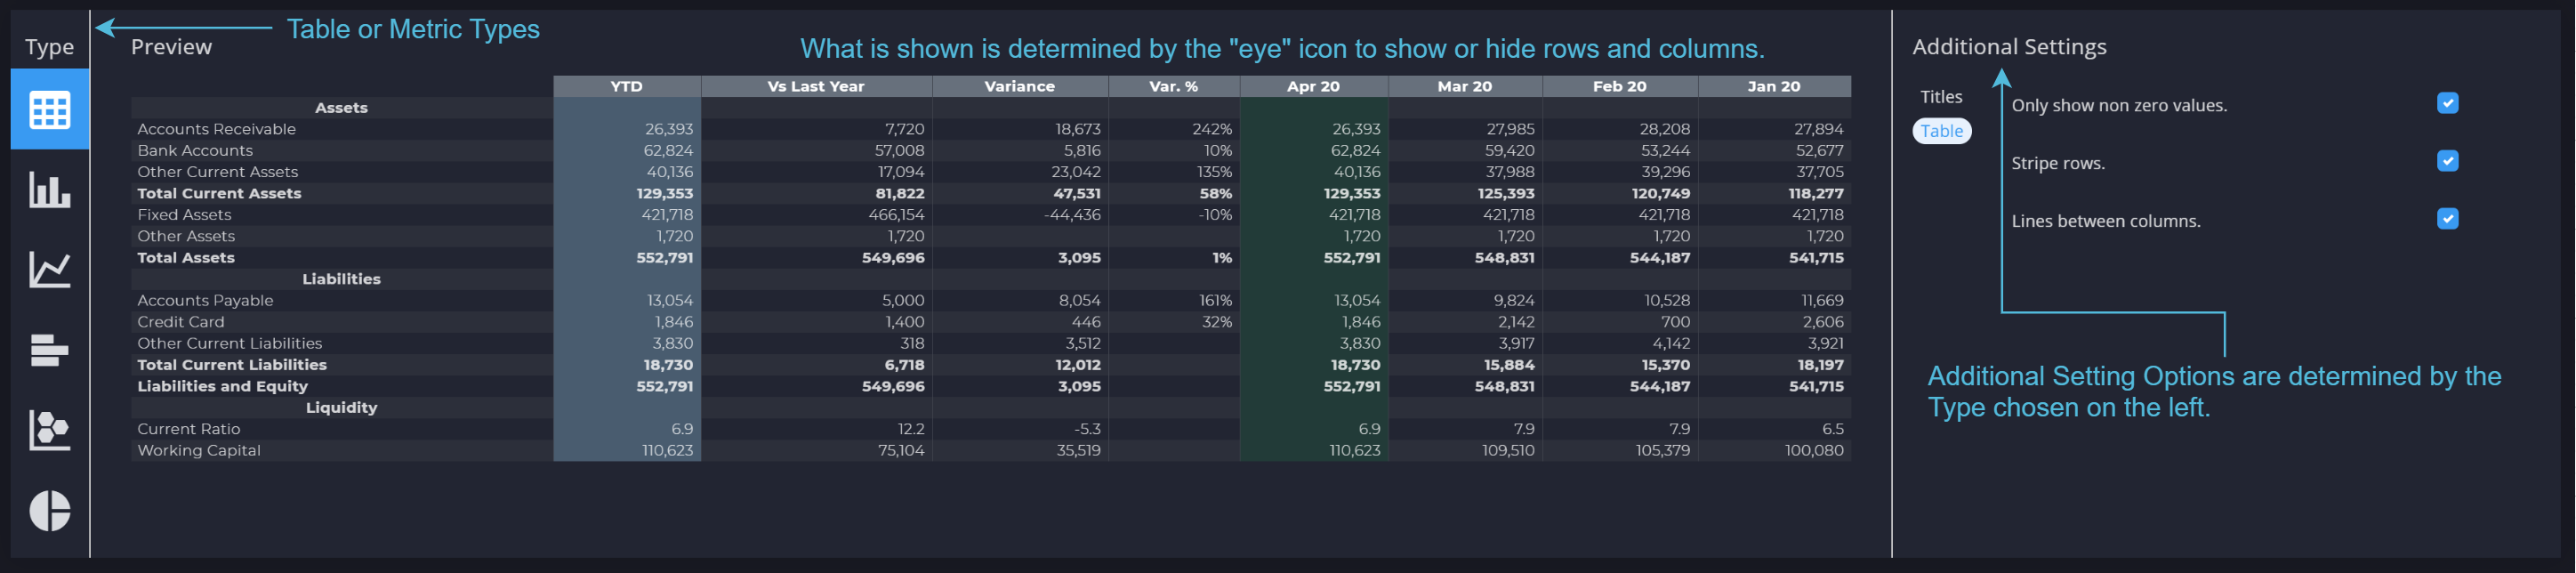Viewport: 2576px width, 573px height.
Task: Select the Apr 20 column header
Action: 1313,86
